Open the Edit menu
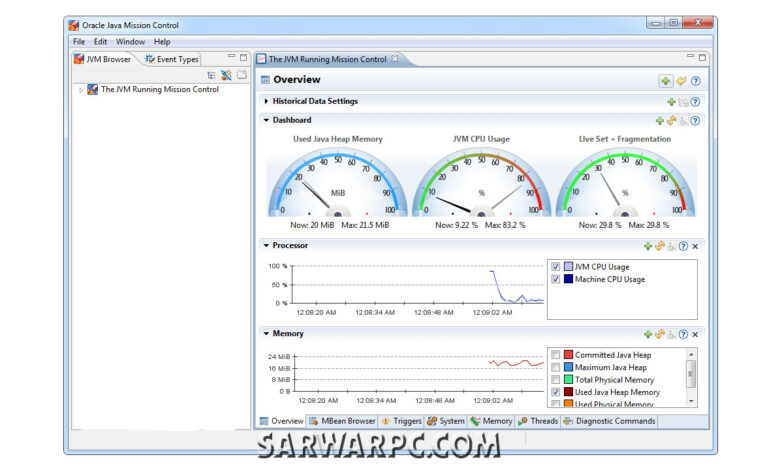 click(100, 42)
